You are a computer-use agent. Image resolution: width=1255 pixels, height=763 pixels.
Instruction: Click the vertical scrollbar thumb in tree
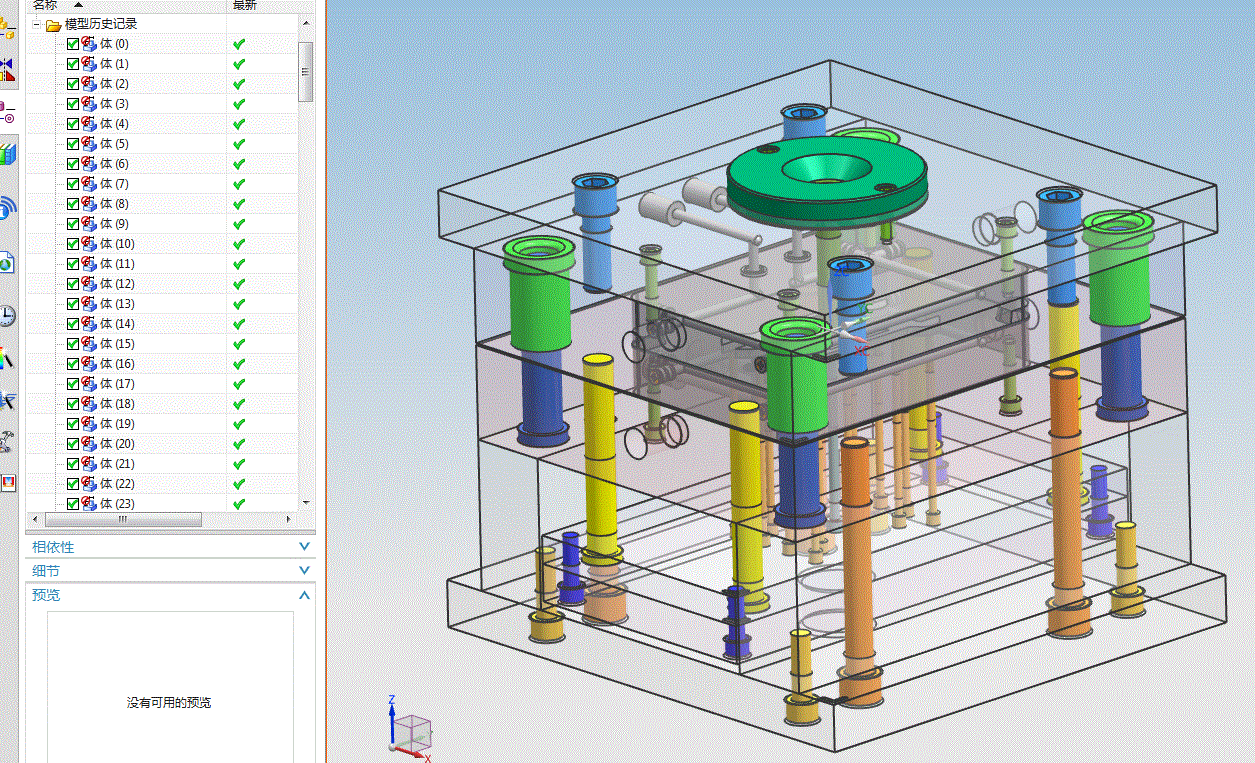click(306, 71)
